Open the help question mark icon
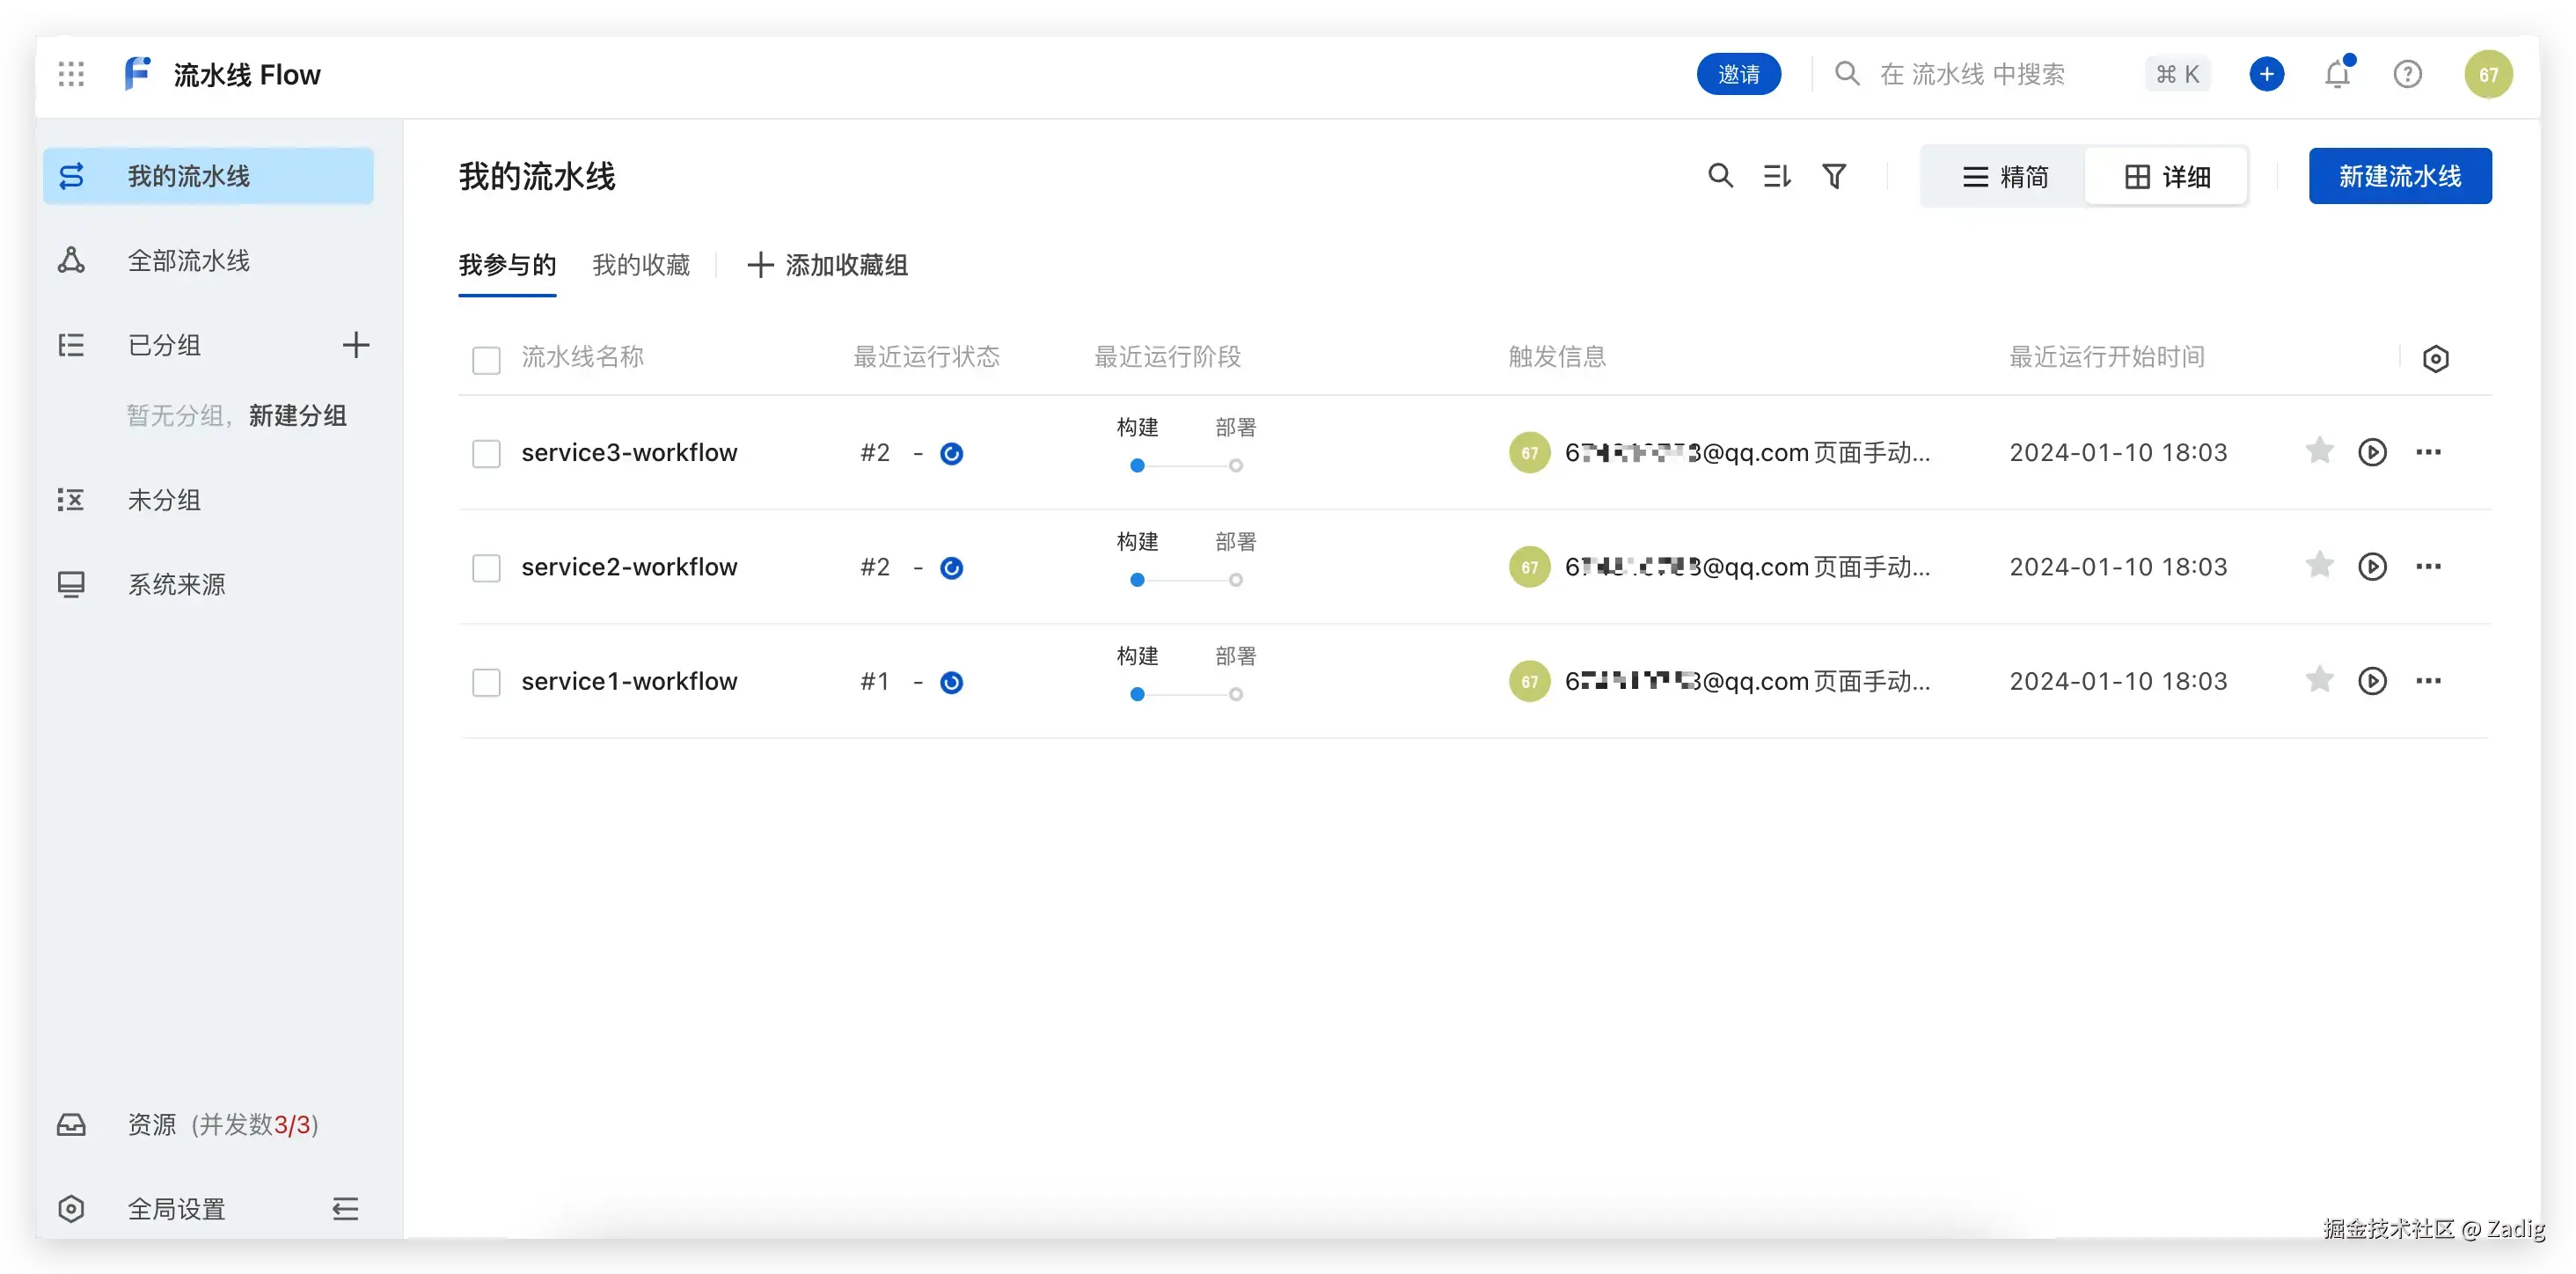 pyautogui.click(x=2407, y=74)
